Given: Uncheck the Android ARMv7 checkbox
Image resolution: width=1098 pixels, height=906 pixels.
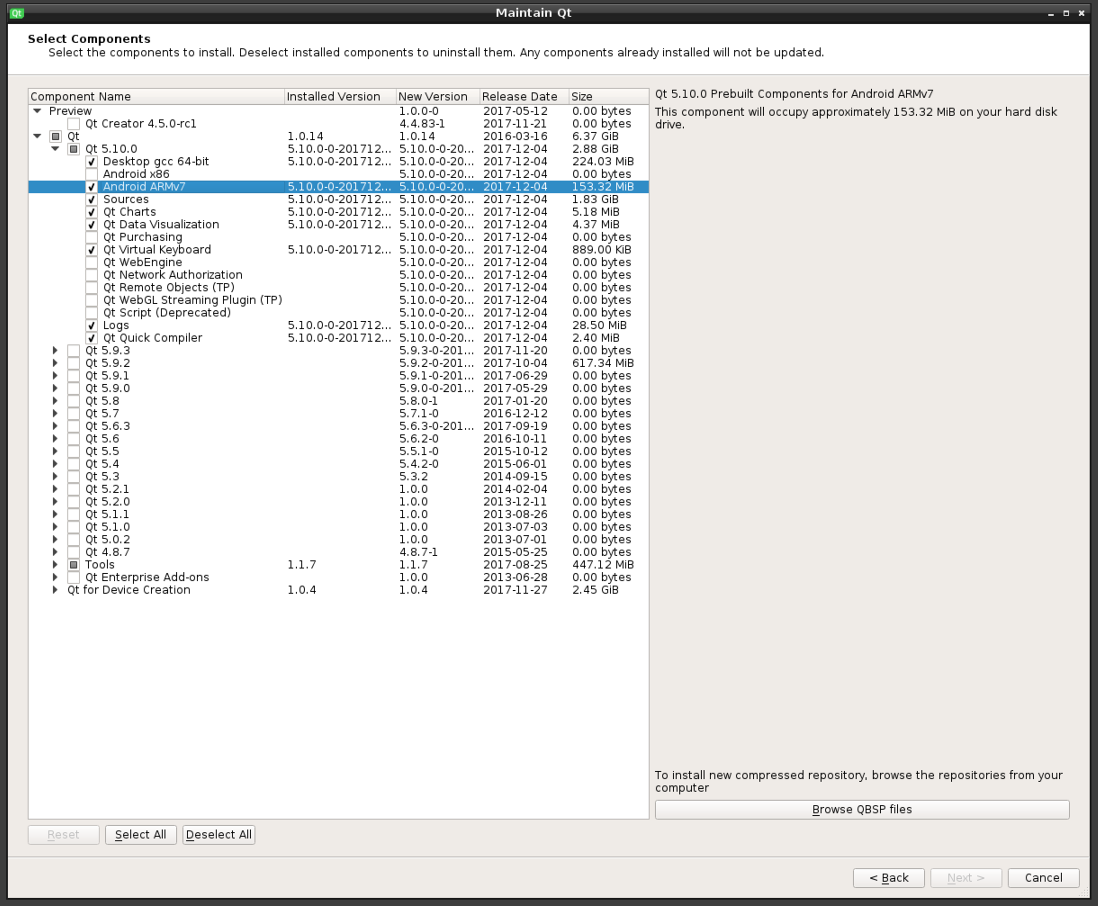Looking at the screenshot, I should click(91, 187).
